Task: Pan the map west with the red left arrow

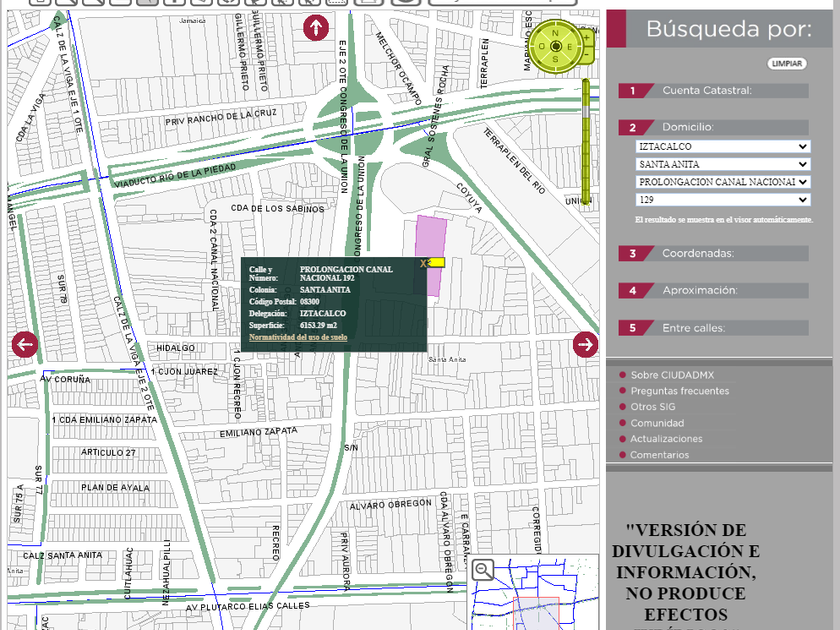Action: [x=25, y=344]
